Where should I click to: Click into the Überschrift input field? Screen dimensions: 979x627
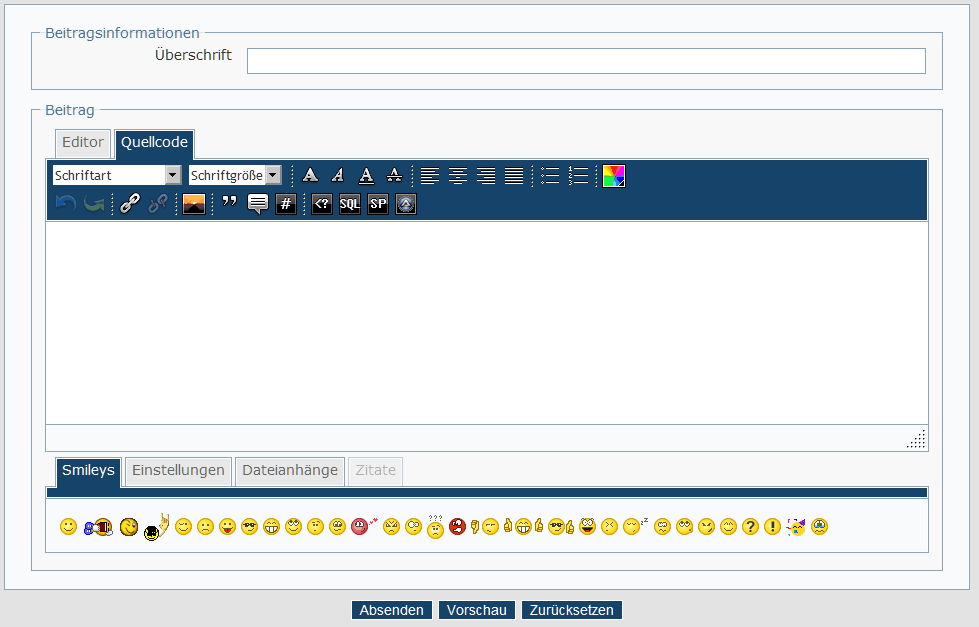(586, 61)
